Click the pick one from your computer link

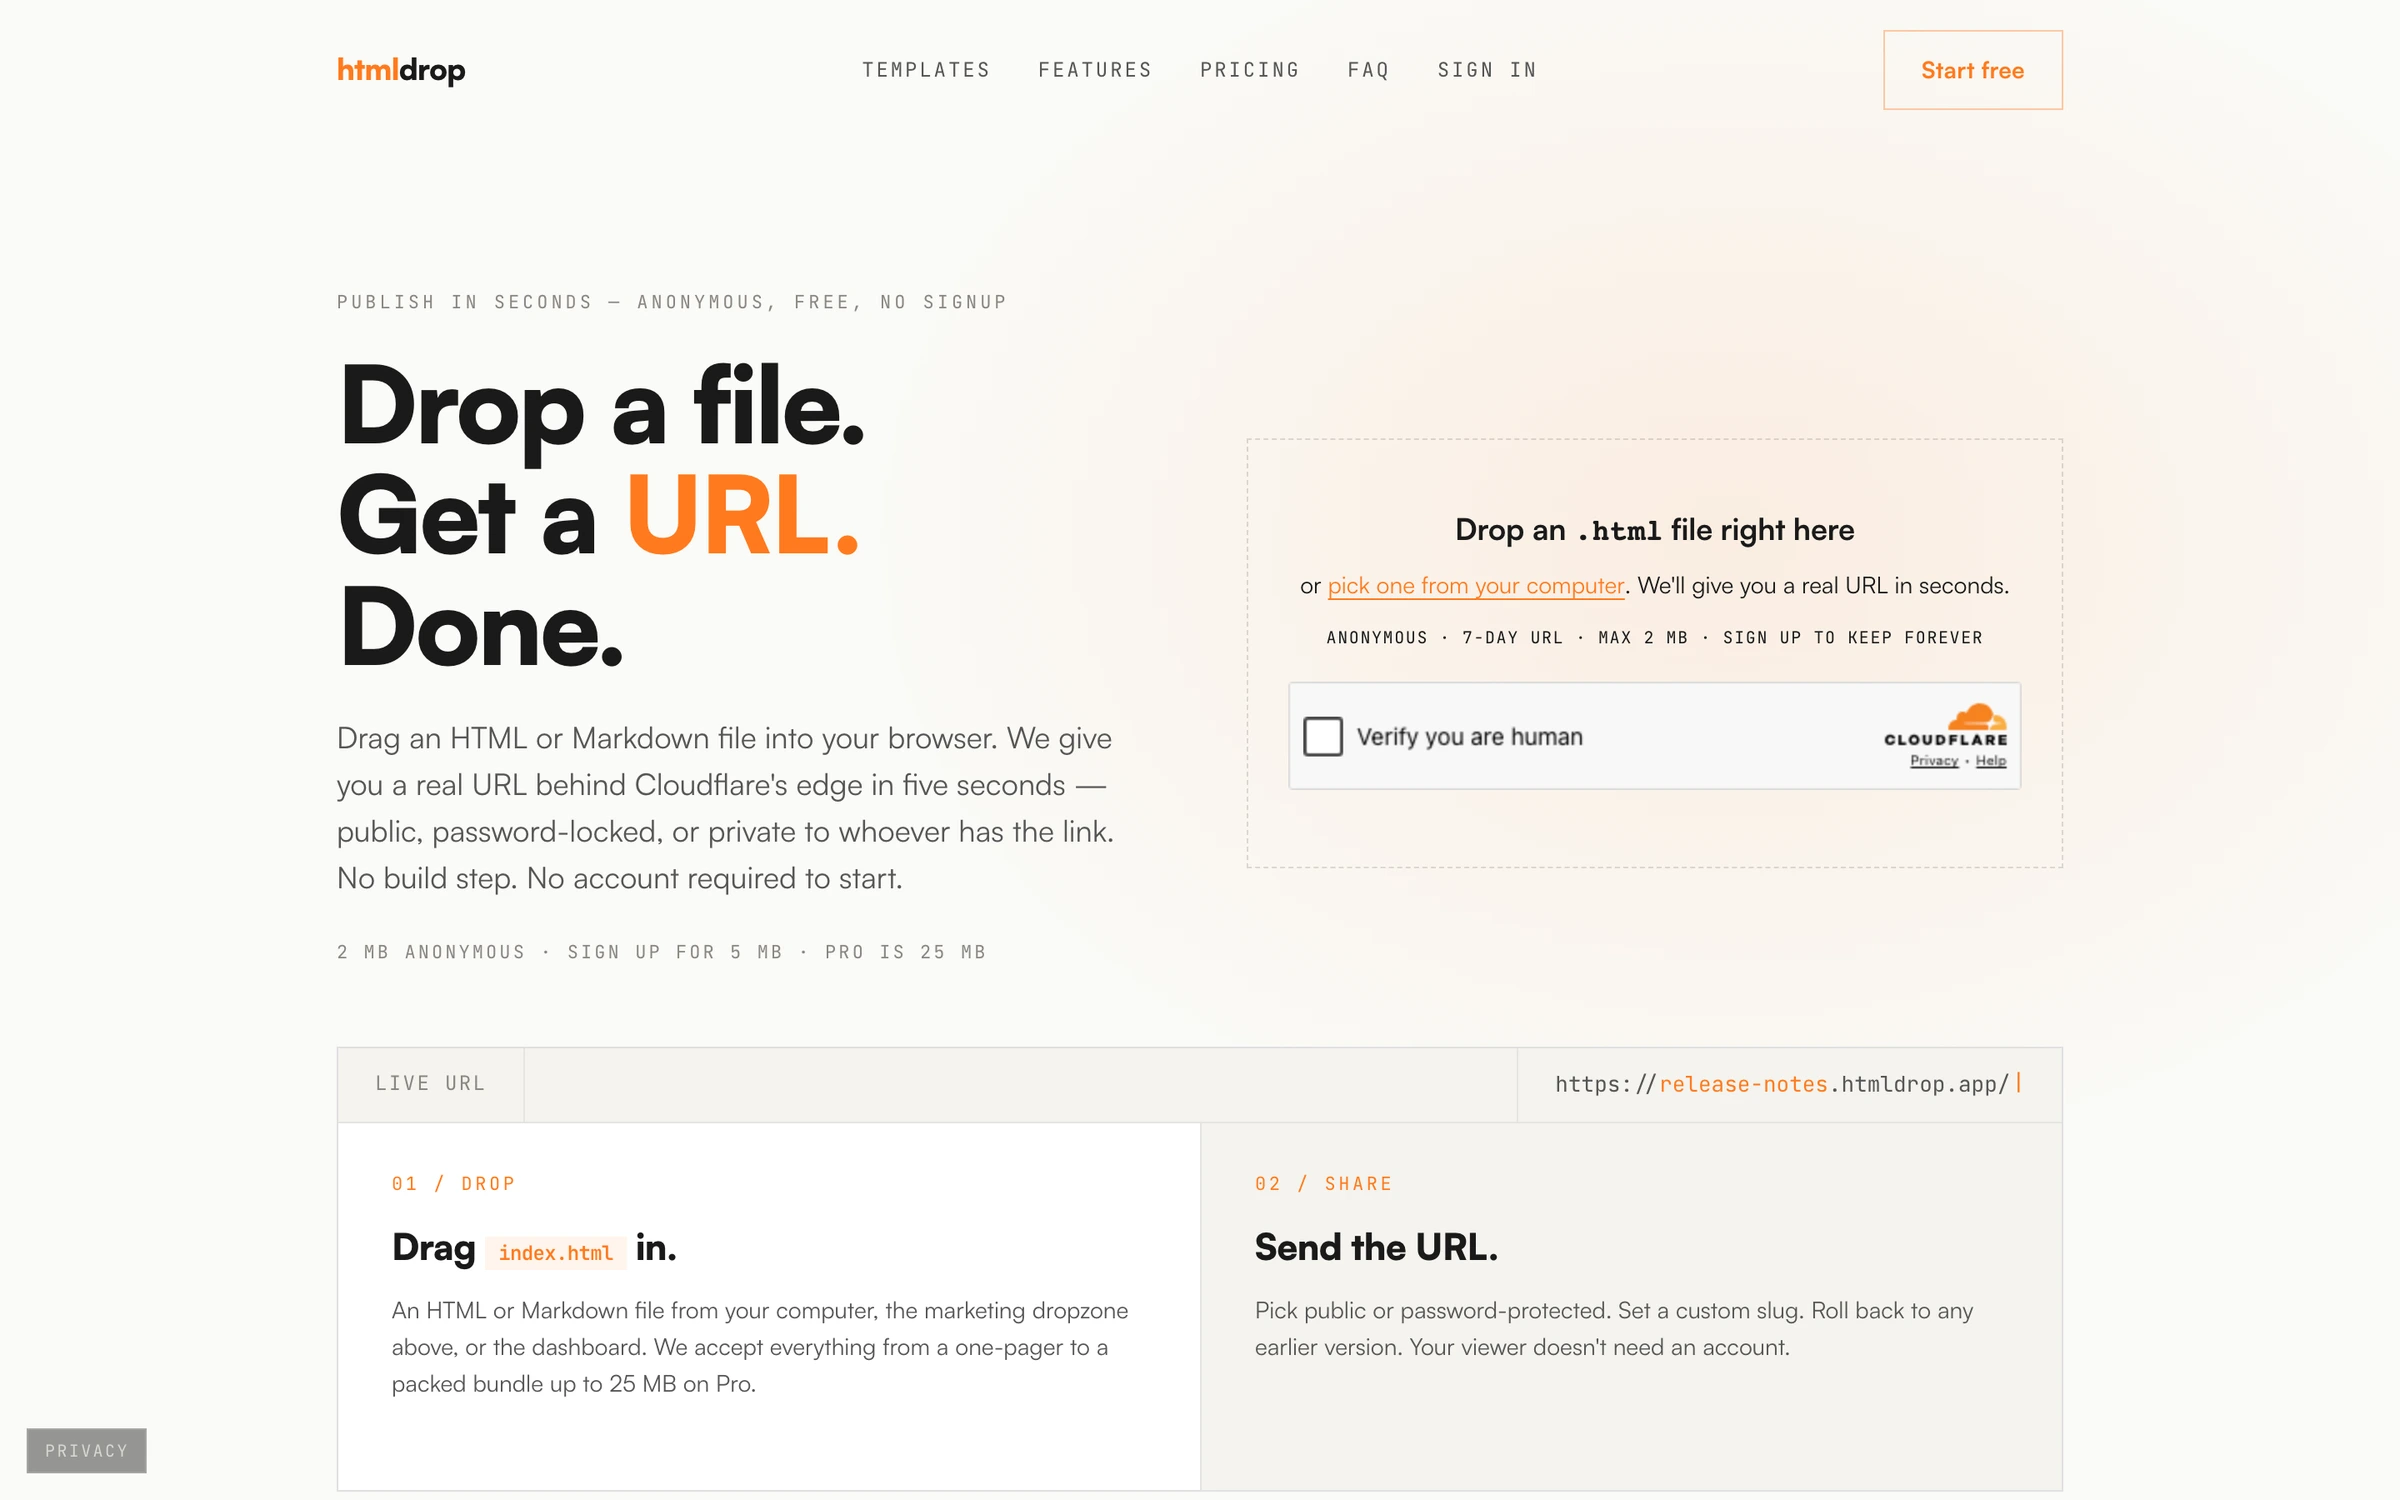1475,586
